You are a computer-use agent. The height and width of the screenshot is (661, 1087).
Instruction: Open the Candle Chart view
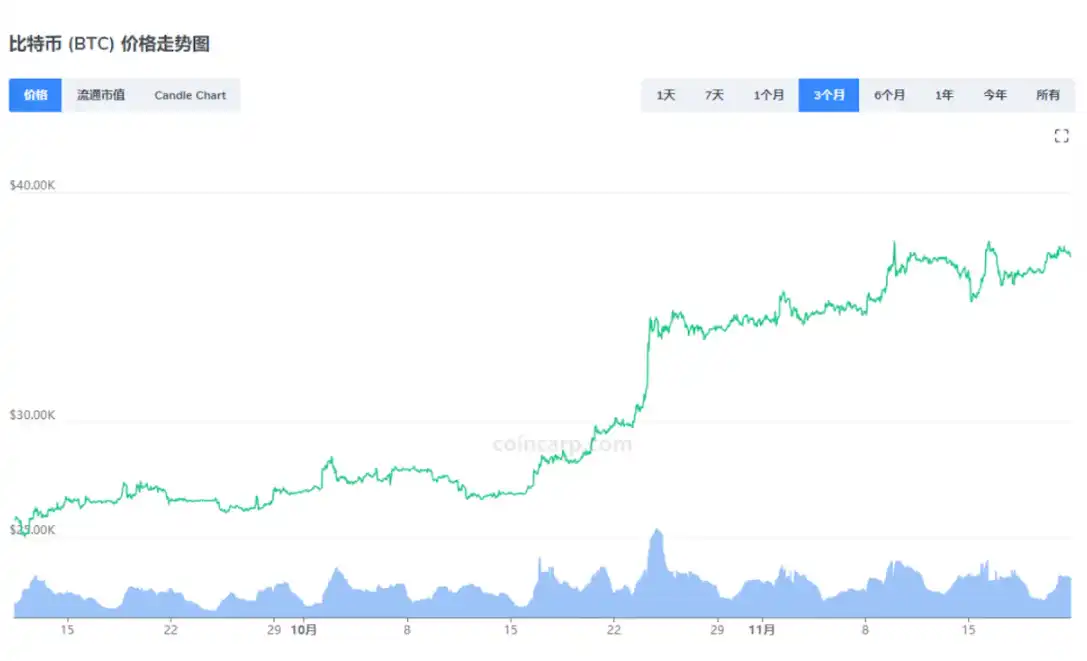tap(190, 95)
